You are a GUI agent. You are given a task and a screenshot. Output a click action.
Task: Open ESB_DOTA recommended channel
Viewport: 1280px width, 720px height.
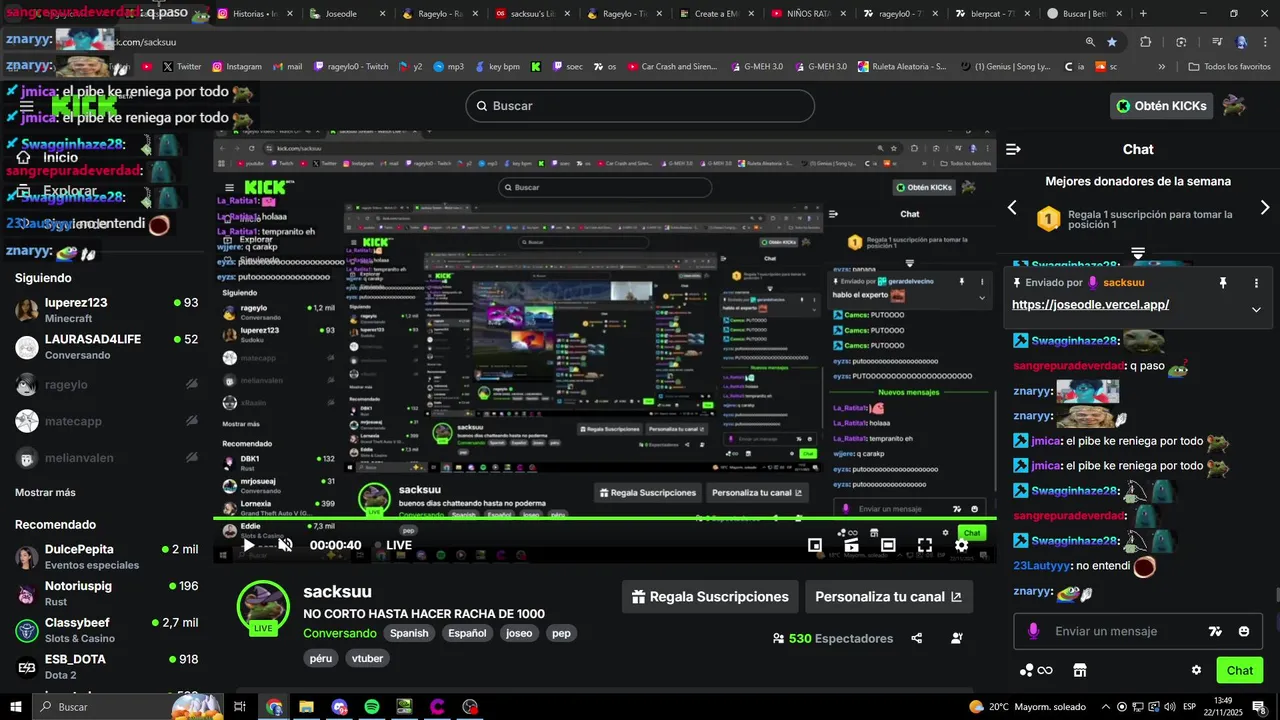[106, 667]
